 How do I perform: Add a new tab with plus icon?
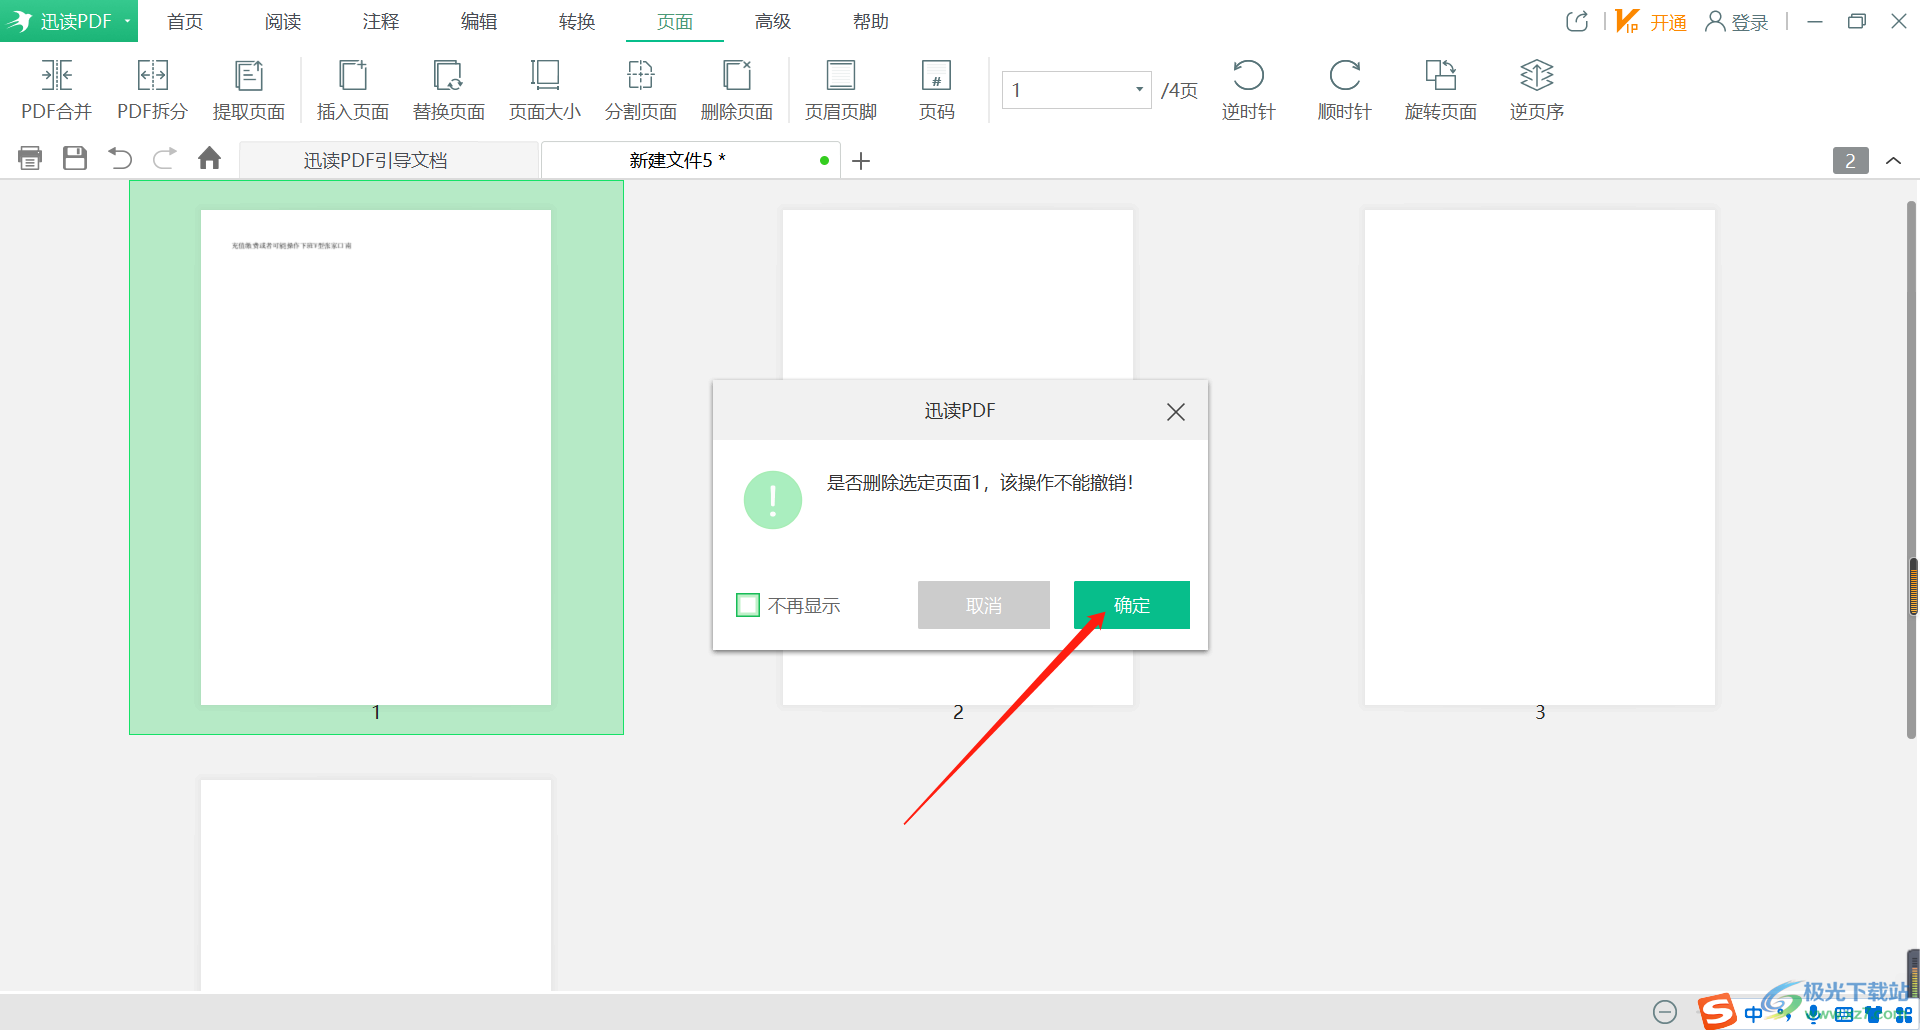(861, 161)
